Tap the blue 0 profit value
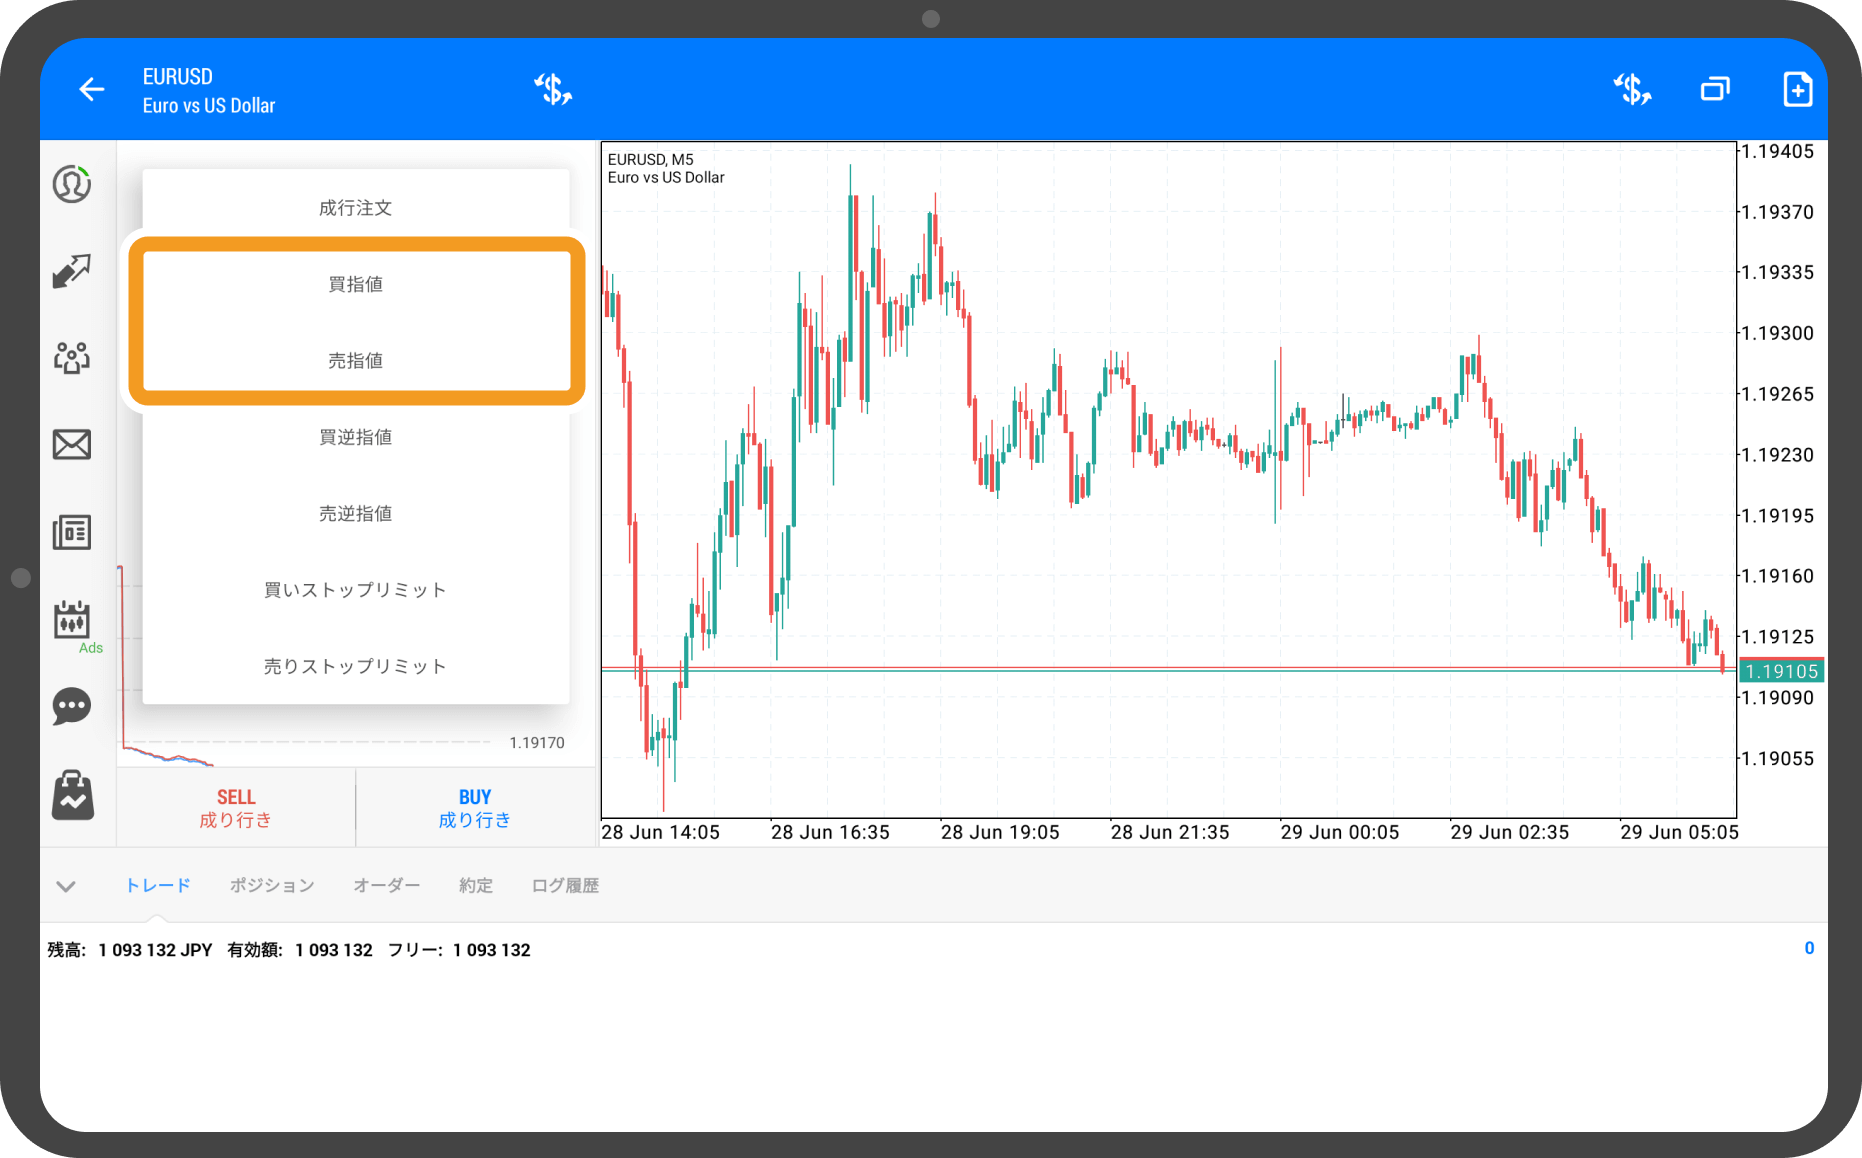1862x1158 pixels. coord(1809,948)
